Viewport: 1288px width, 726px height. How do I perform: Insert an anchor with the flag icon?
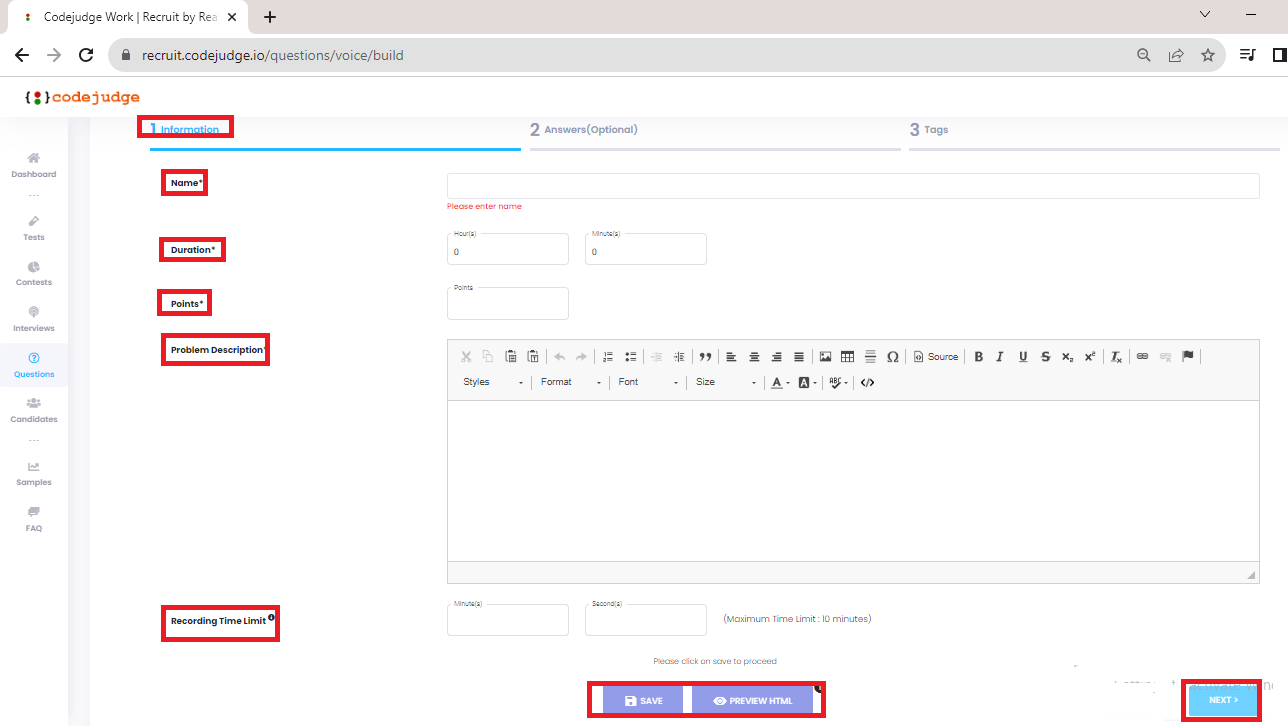tap(1188, 357)
